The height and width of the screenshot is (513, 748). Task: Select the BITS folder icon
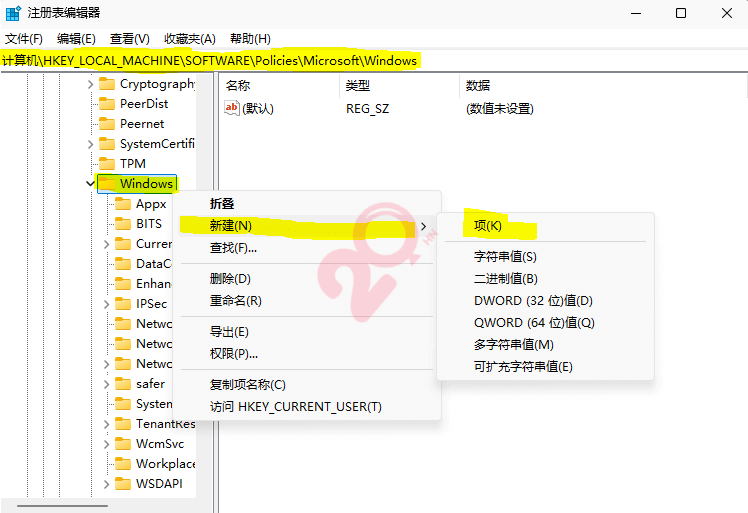(122, 224)
